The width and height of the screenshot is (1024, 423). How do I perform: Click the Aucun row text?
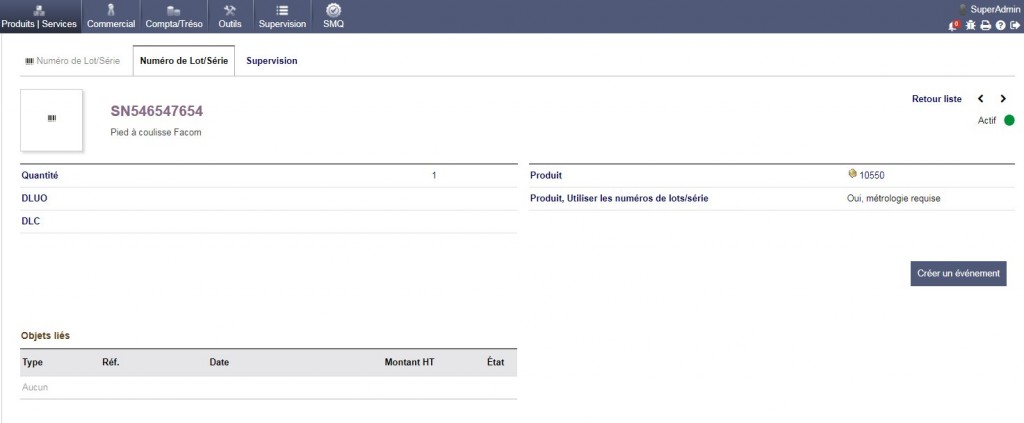[x=35, y=387]
